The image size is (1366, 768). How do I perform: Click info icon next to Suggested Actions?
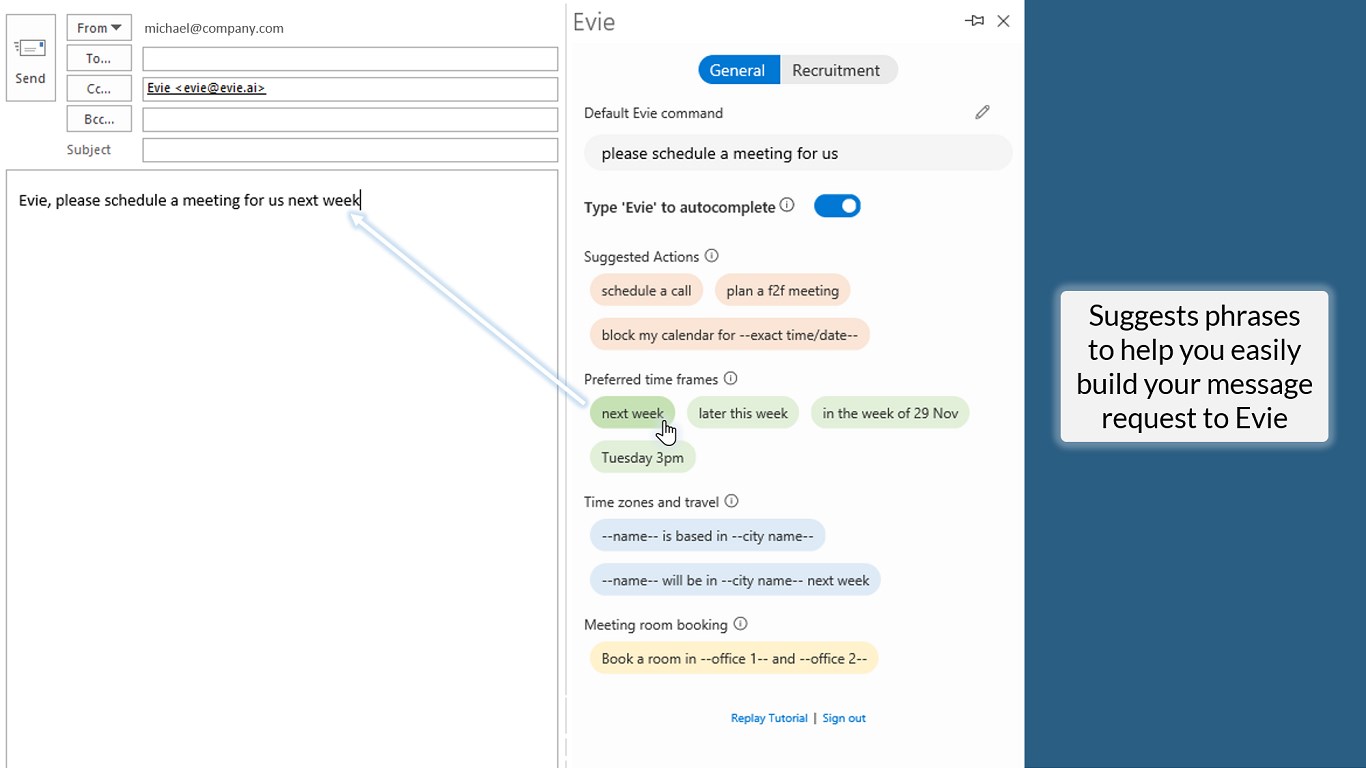click(x=711, y=256)
